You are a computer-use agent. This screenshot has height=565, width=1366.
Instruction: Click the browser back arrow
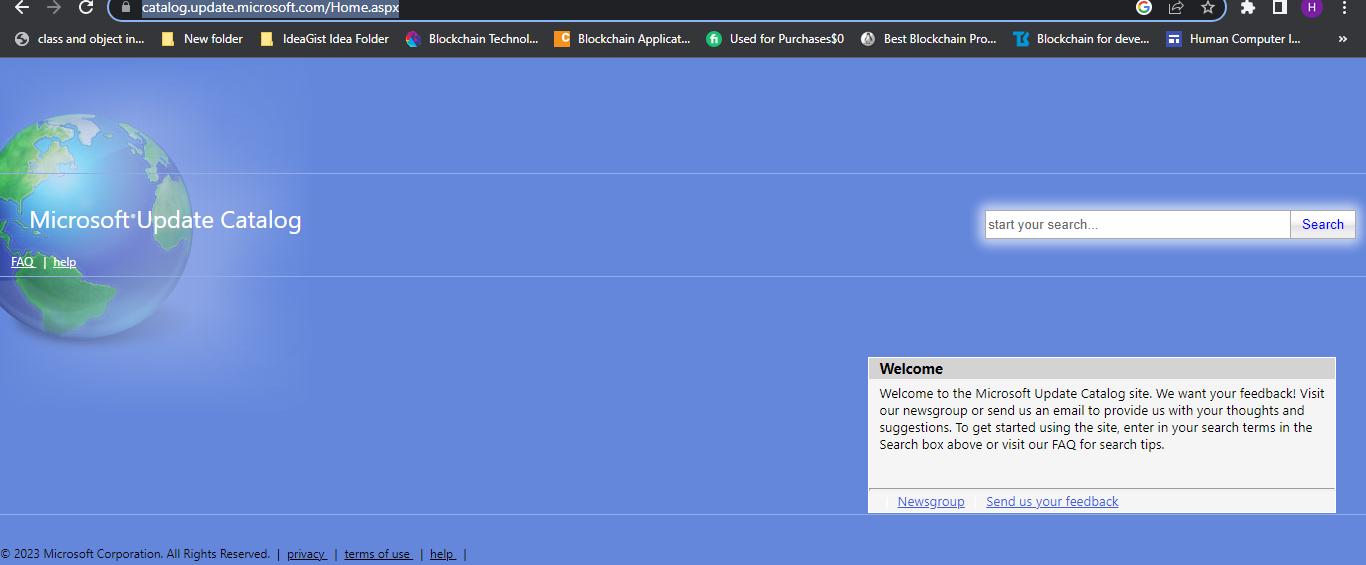(x=22, y=8)
